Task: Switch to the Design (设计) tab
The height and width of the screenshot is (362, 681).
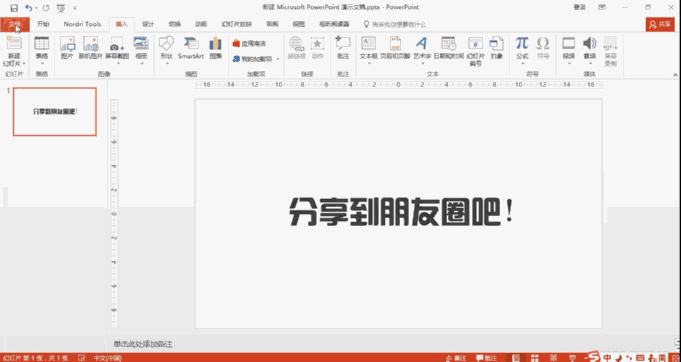Action: pyautogui.click(x=148, y=24)
